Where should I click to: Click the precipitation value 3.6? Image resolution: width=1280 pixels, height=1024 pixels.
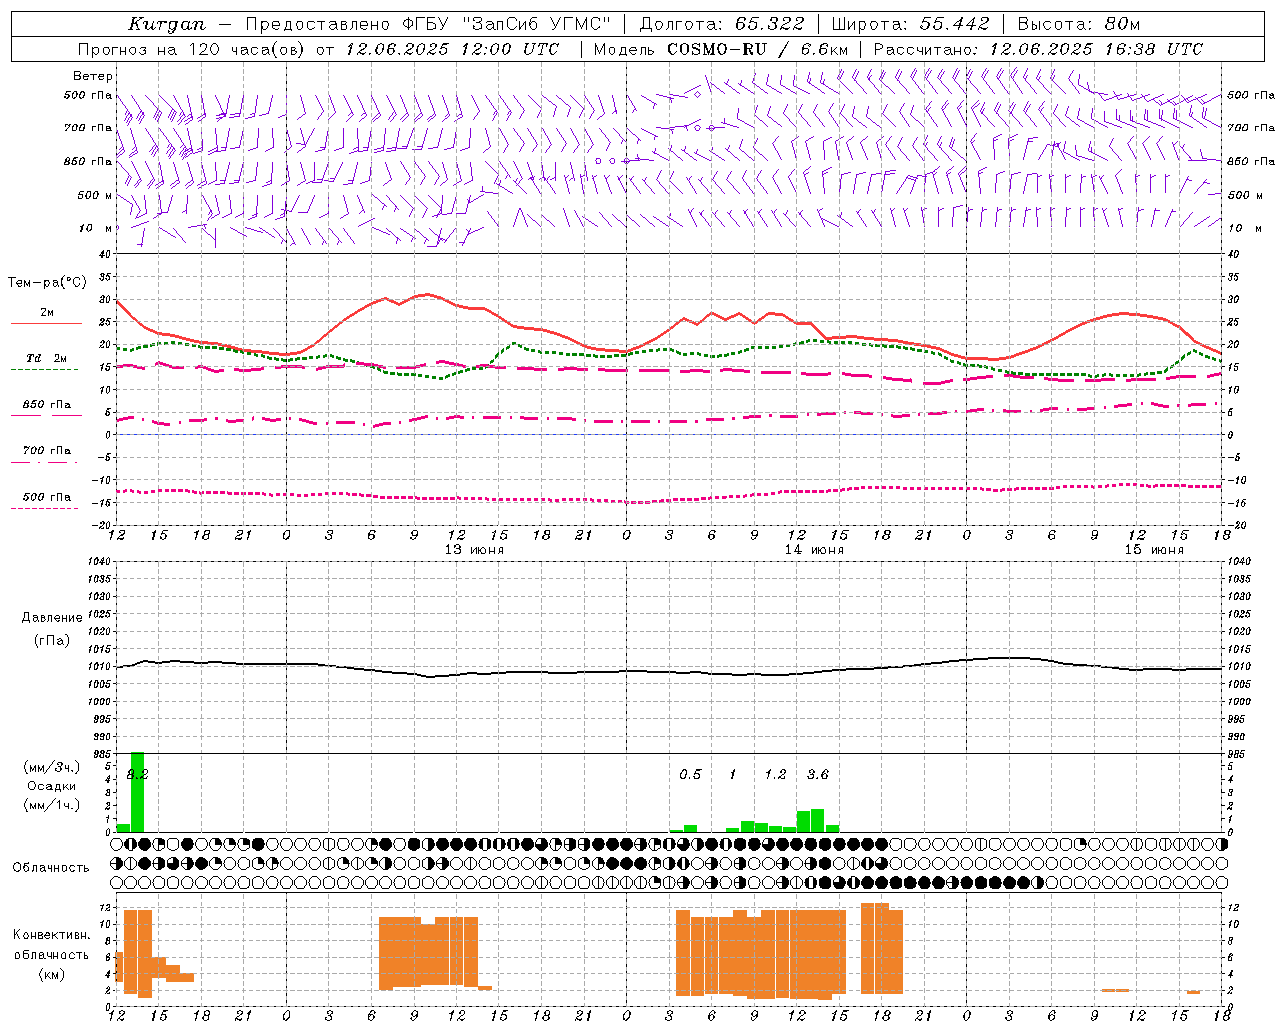click(x=818, y=774)
